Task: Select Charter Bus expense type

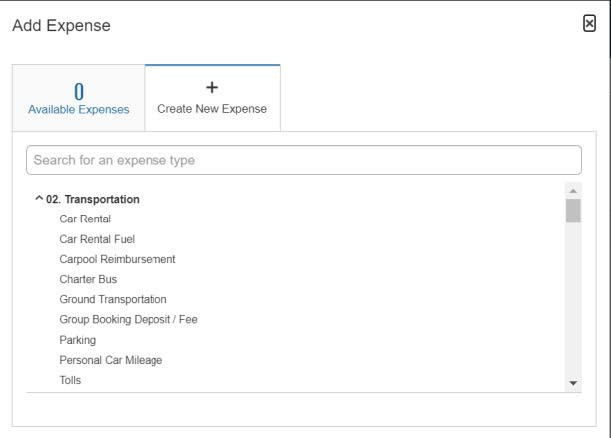Action: (88, 279)
